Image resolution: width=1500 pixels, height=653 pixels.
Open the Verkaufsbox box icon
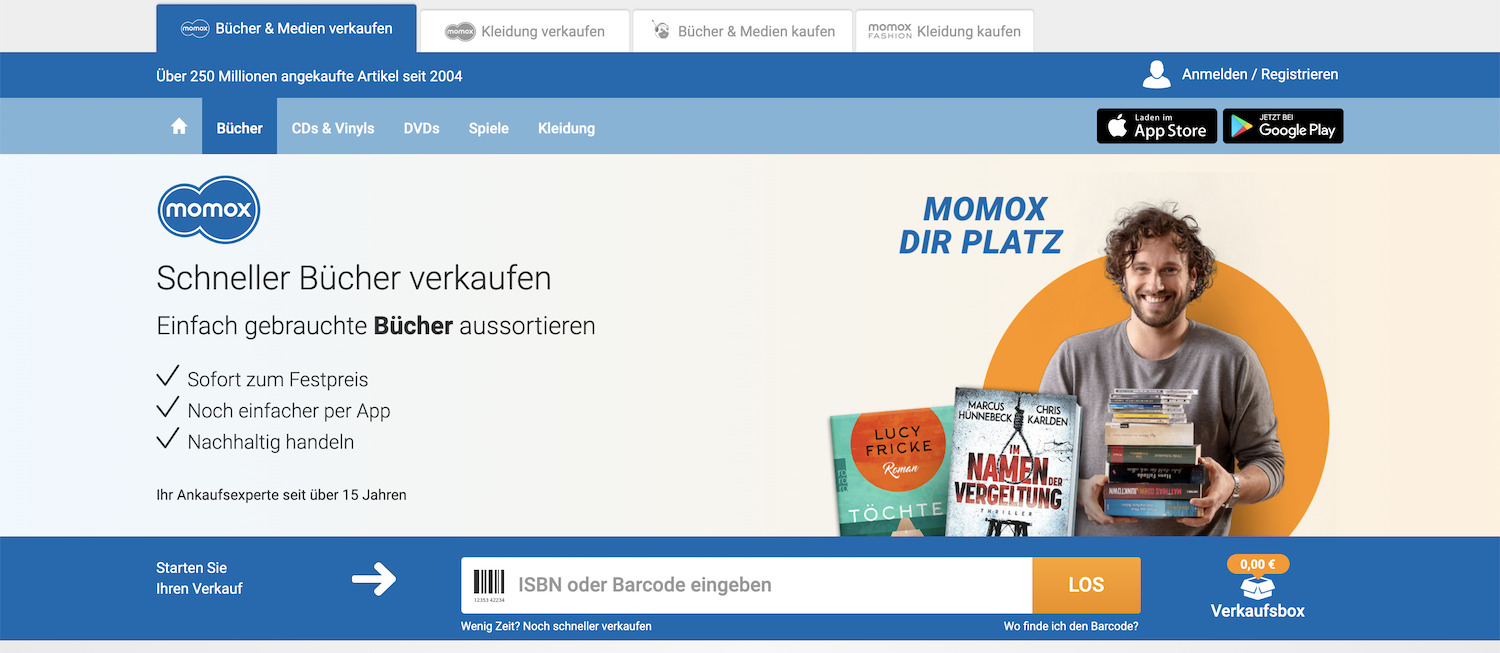(1257, 588)
